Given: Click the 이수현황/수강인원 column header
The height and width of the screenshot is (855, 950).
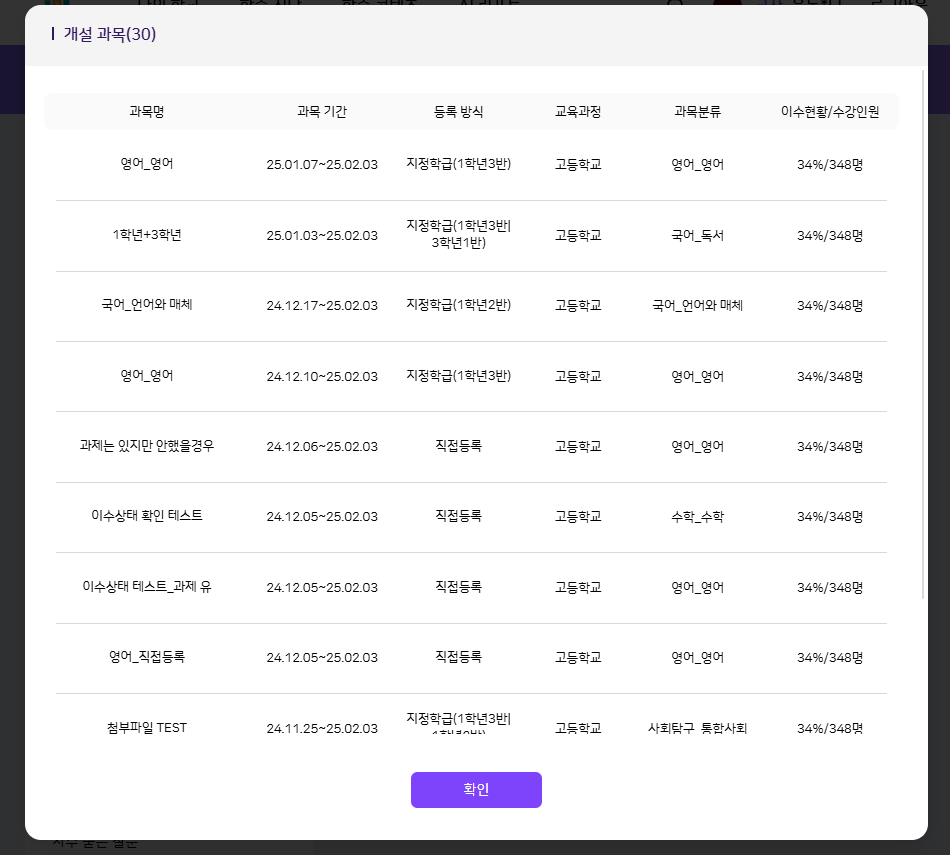Looking at the screenshot, I should click(830, 112).
